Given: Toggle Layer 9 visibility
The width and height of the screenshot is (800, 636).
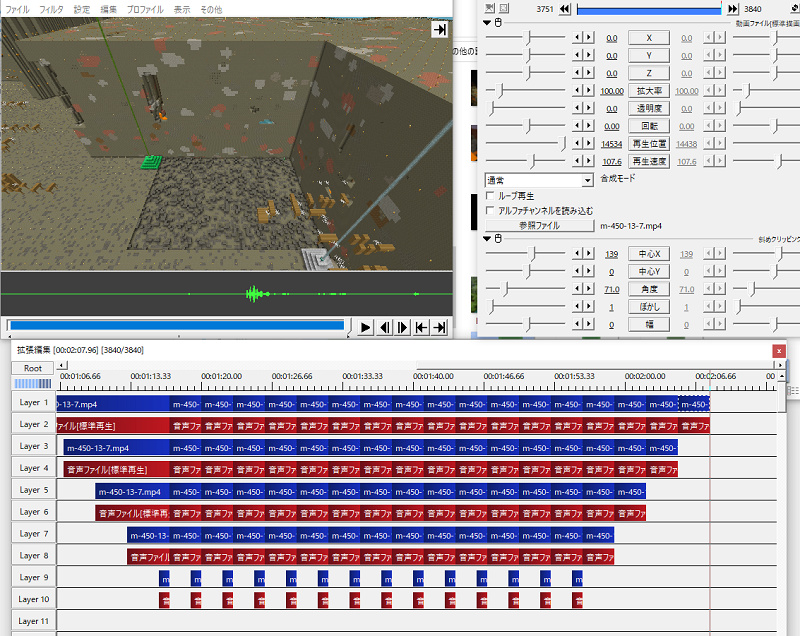Looking at the screenshot, I should point(33,578).
